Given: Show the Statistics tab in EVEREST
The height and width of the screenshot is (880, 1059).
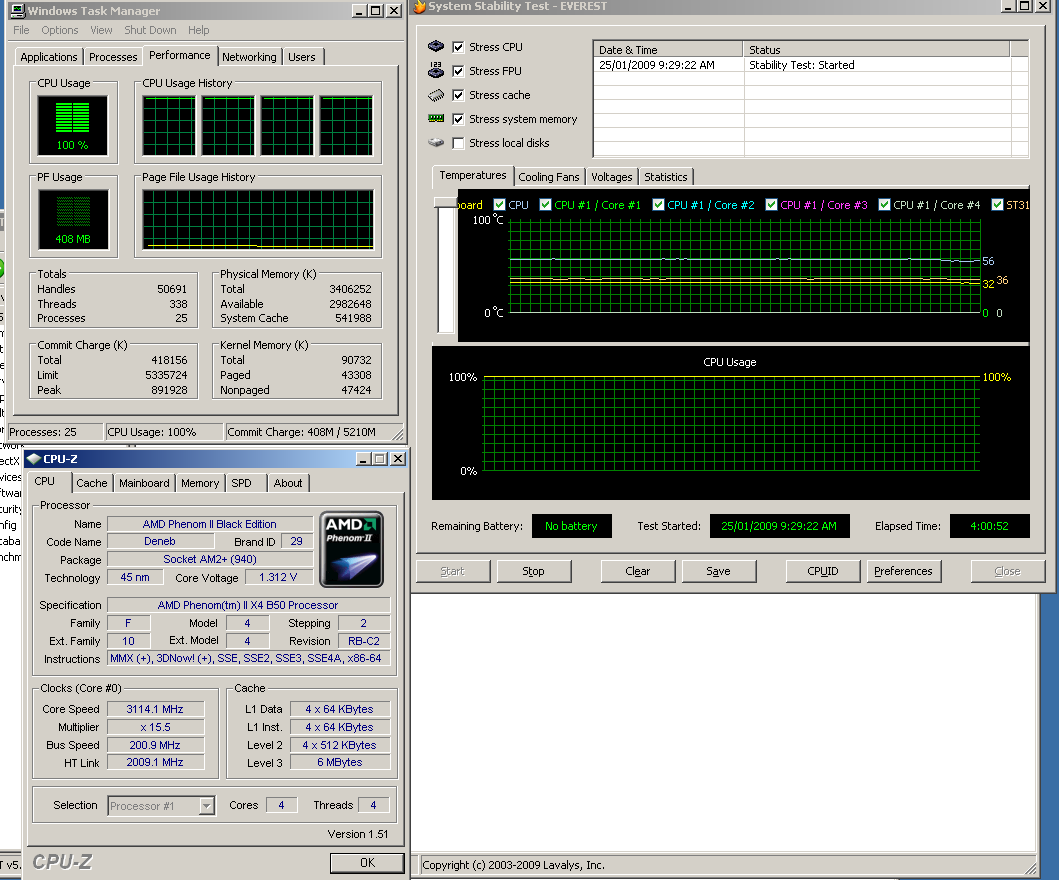Looking at the screenshot, I should point(665,177).
